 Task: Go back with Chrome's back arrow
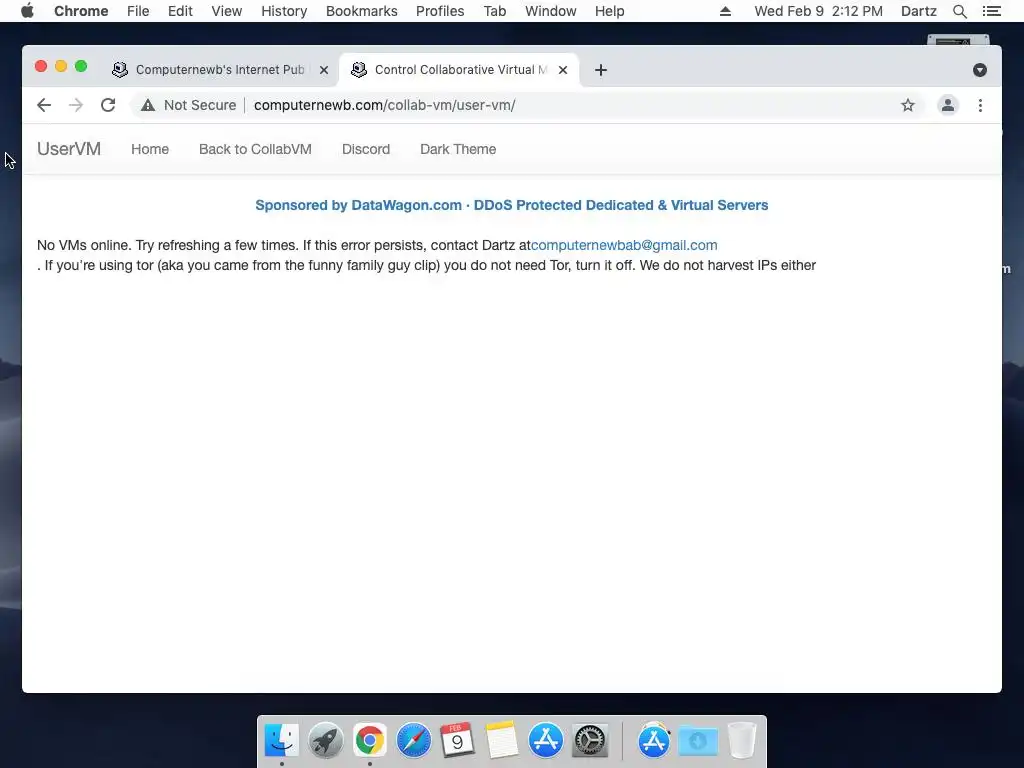[44, 105]
